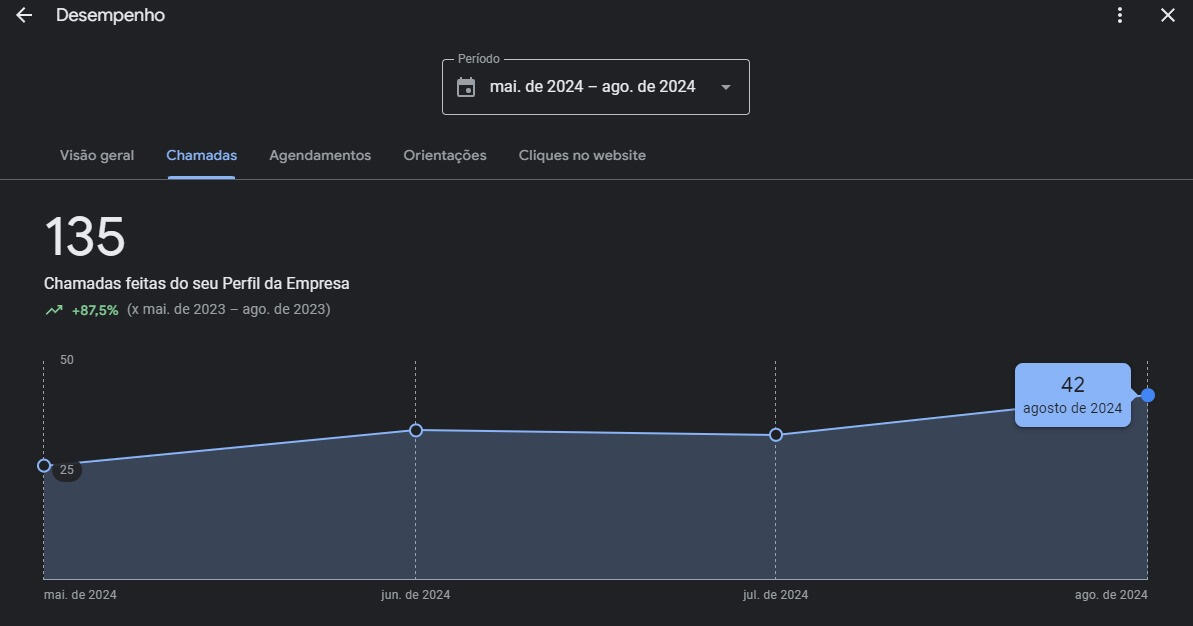This screenshot has width=1193, height=626.
Task: Select the Chamadas tab
Action: coord(201,156)
